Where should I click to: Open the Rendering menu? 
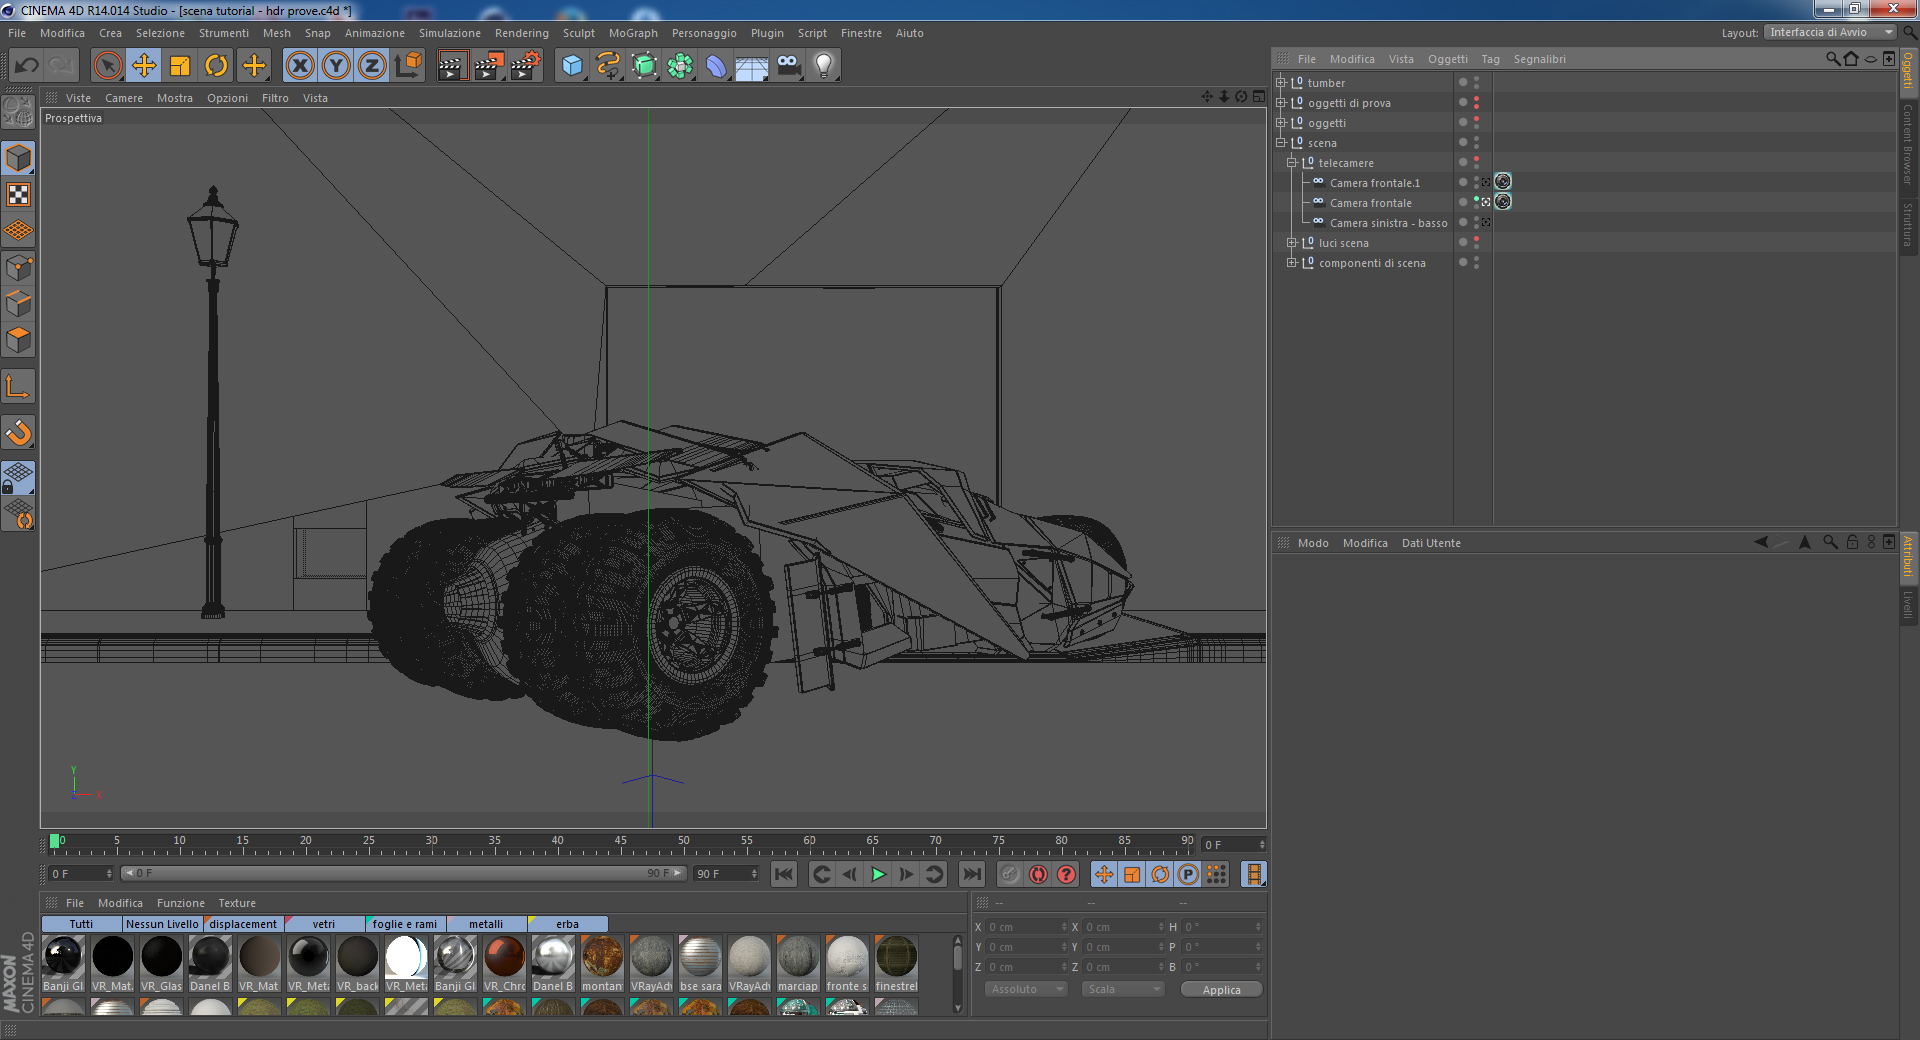521,33
